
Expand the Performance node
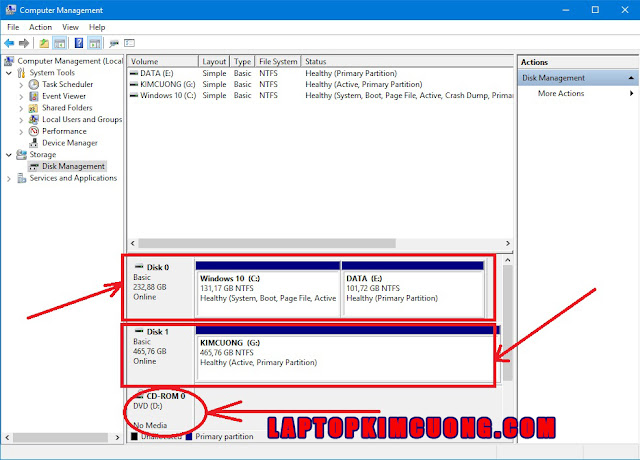coord(21,131)
